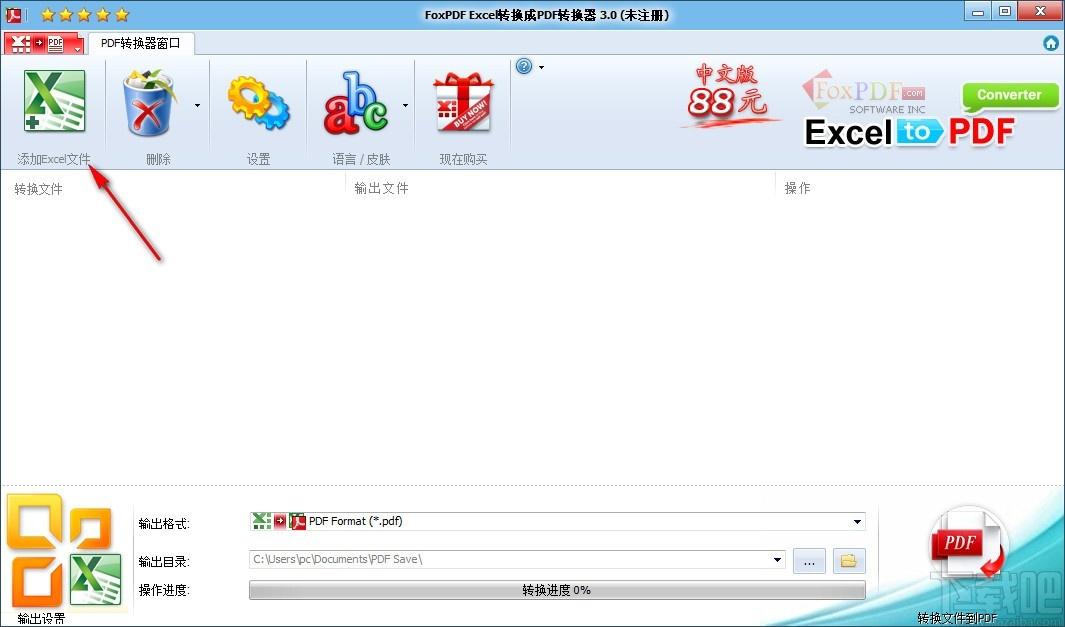
Task: Click the 操作 column header
Action: pos(797,188)
